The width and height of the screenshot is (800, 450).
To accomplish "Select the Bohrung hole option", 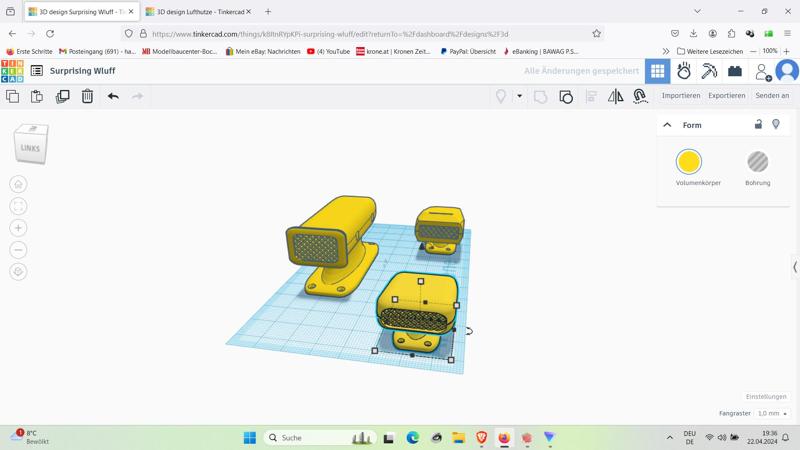I will click(757, 162).
